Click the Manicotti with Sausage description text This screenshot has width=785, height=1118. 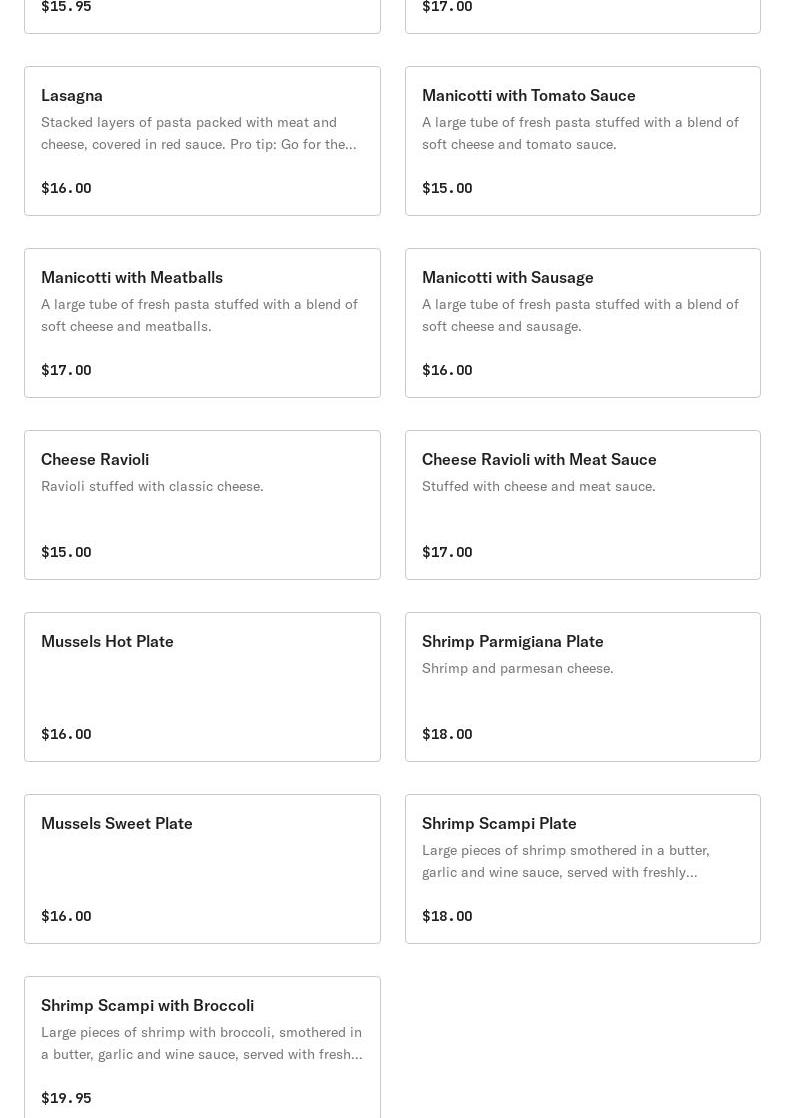click(580, 315)
